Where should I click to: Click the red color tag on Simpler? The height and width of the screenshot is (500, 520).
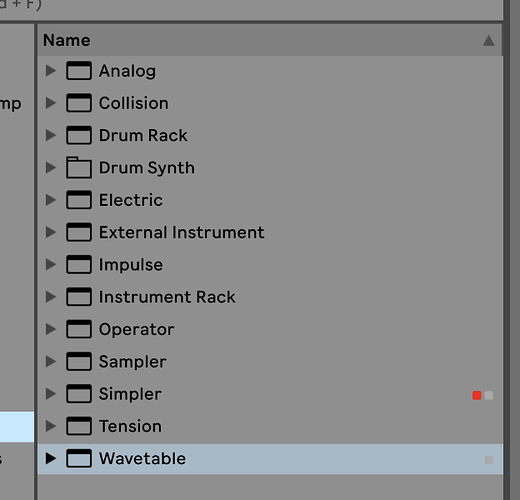point(477,395)
